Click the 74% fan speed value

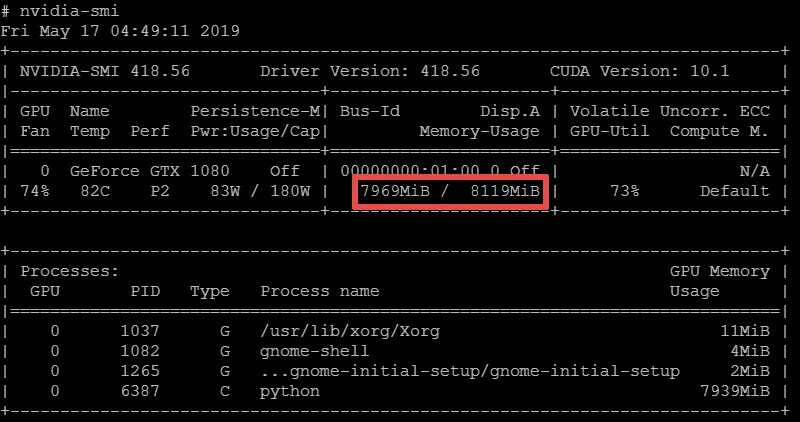(x=35, y=191)
